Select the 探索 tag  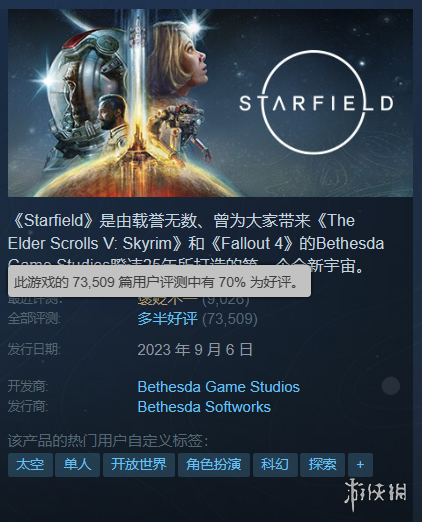tap(322, 465)
